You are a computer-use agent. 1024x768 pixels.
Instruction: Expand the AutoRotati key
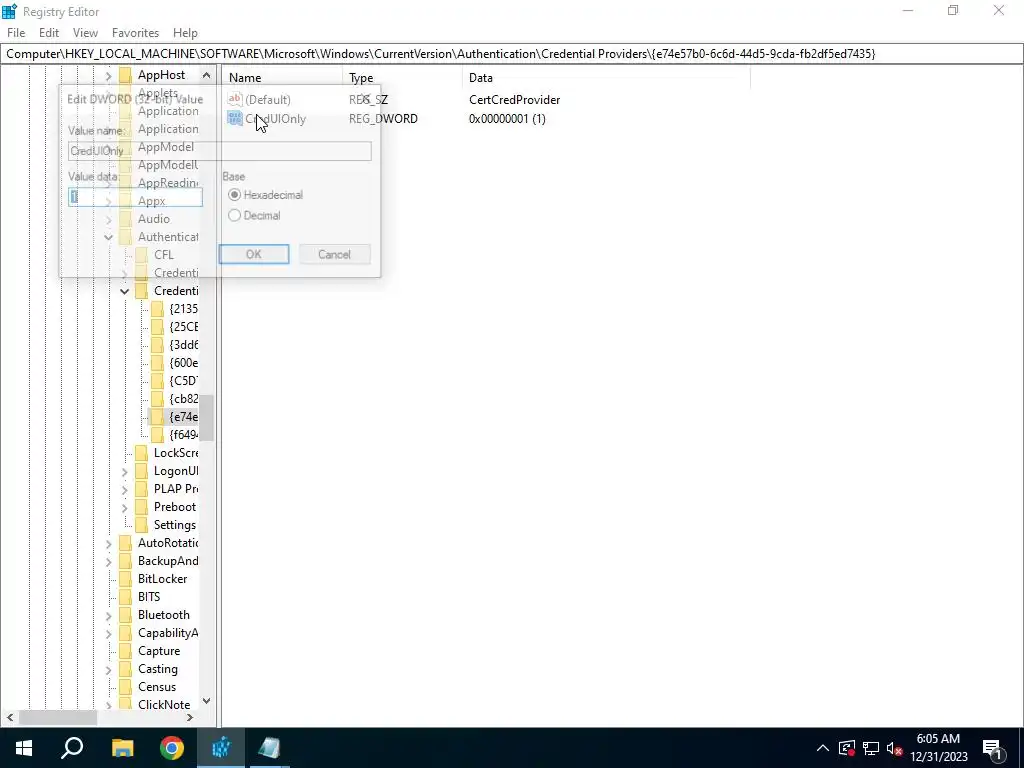pyautogui.click(x=108, y=543)
